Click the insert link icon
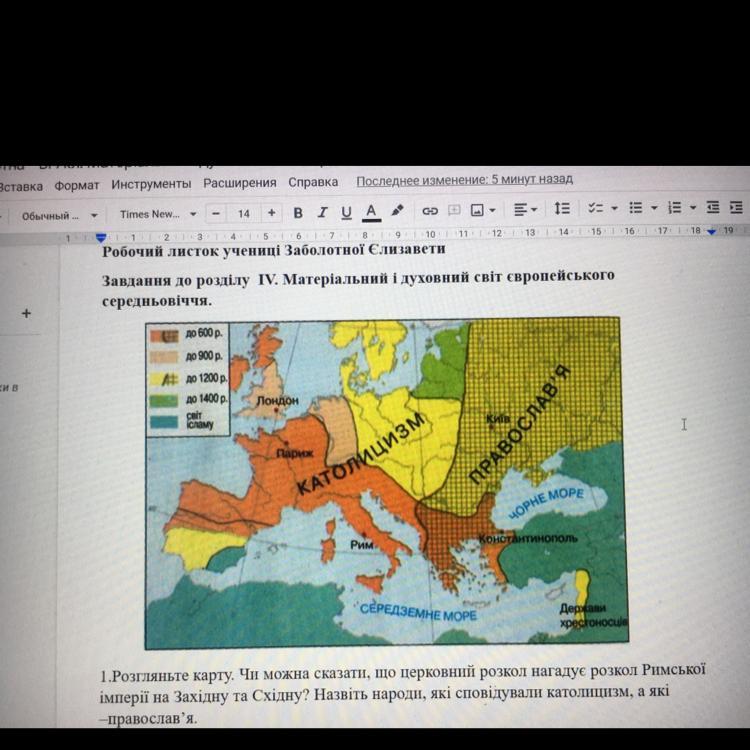750x750 pixels. click(x=430, y=211)
